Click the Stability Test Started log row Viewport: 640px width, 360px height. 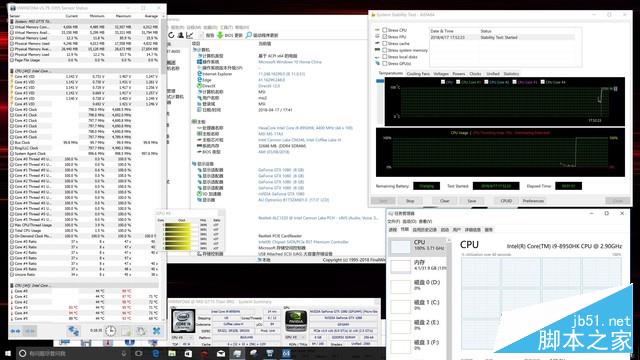(x=502, y=37)
